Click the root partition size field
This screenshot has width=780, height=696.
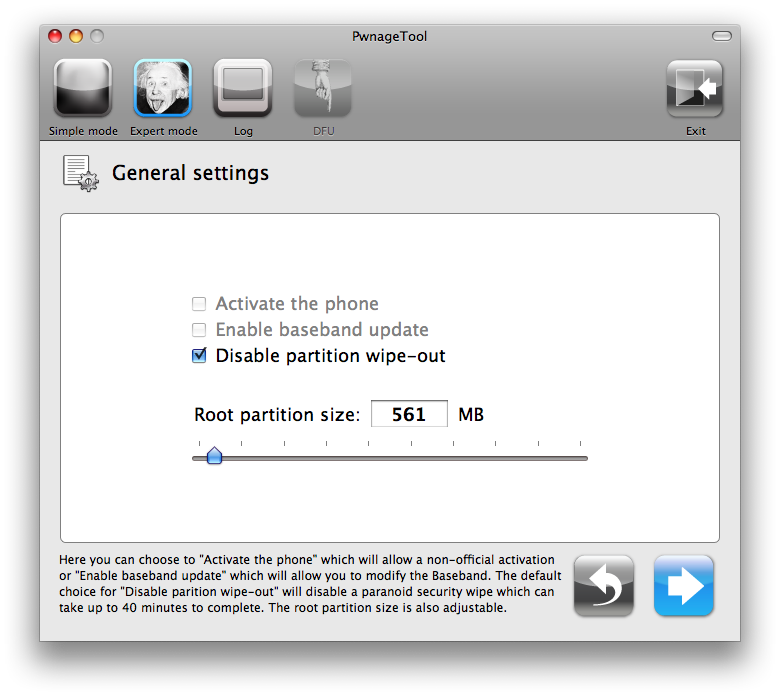[x=409, y=414]
